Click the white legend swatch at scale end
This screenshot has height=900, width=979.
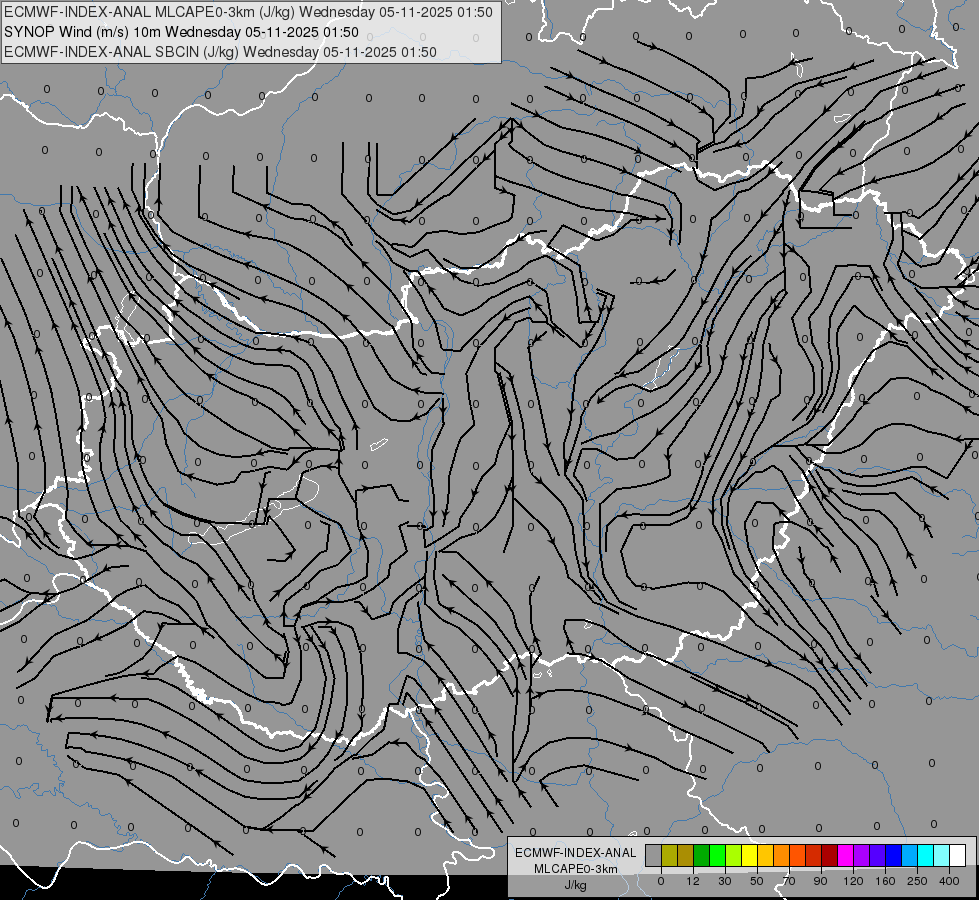point(958,856)
